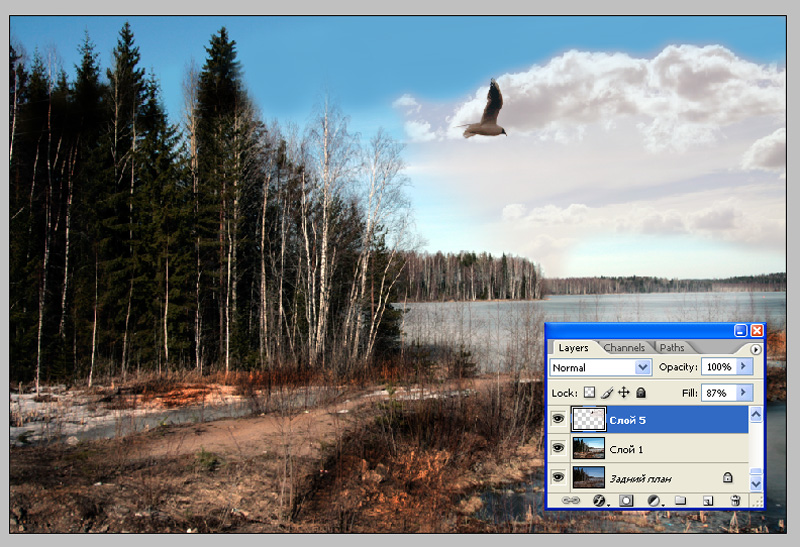The width and height of the screenshot is (800, 547).
Task: Click the lock icon on Задний план
Action: (728, 478)
